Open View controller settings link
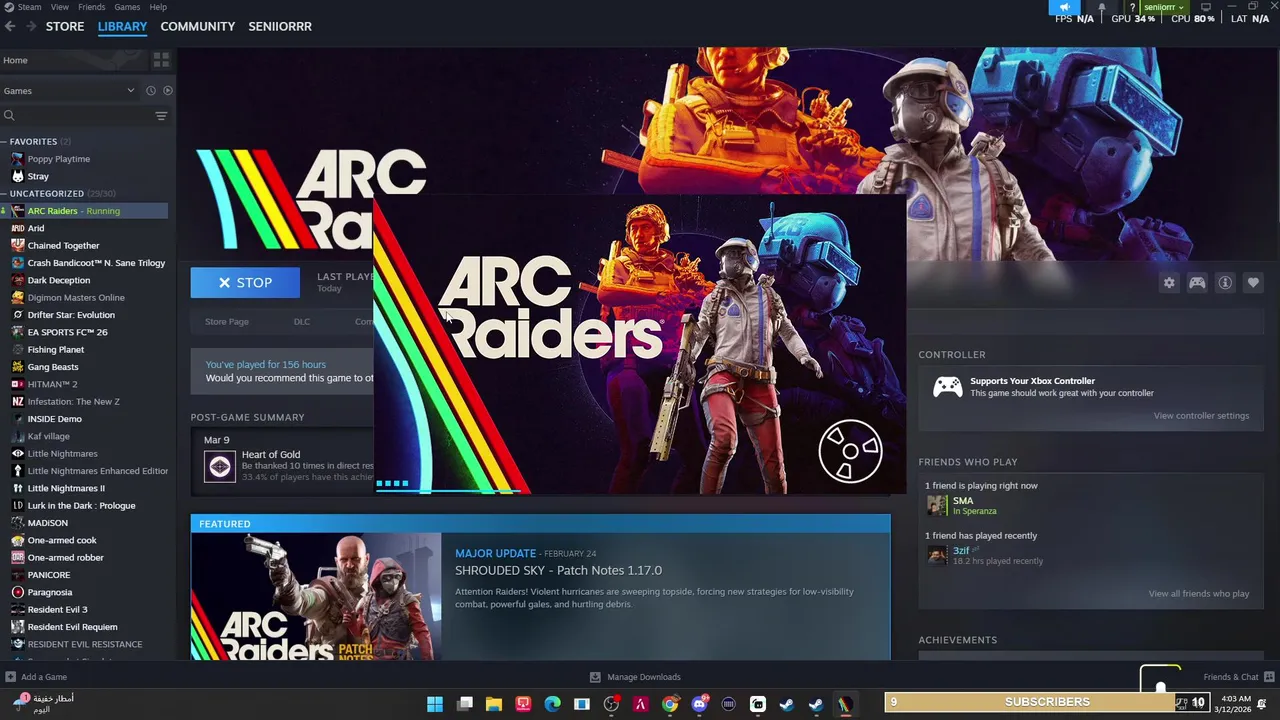 pyautogui.click(x=1201, y=416)
